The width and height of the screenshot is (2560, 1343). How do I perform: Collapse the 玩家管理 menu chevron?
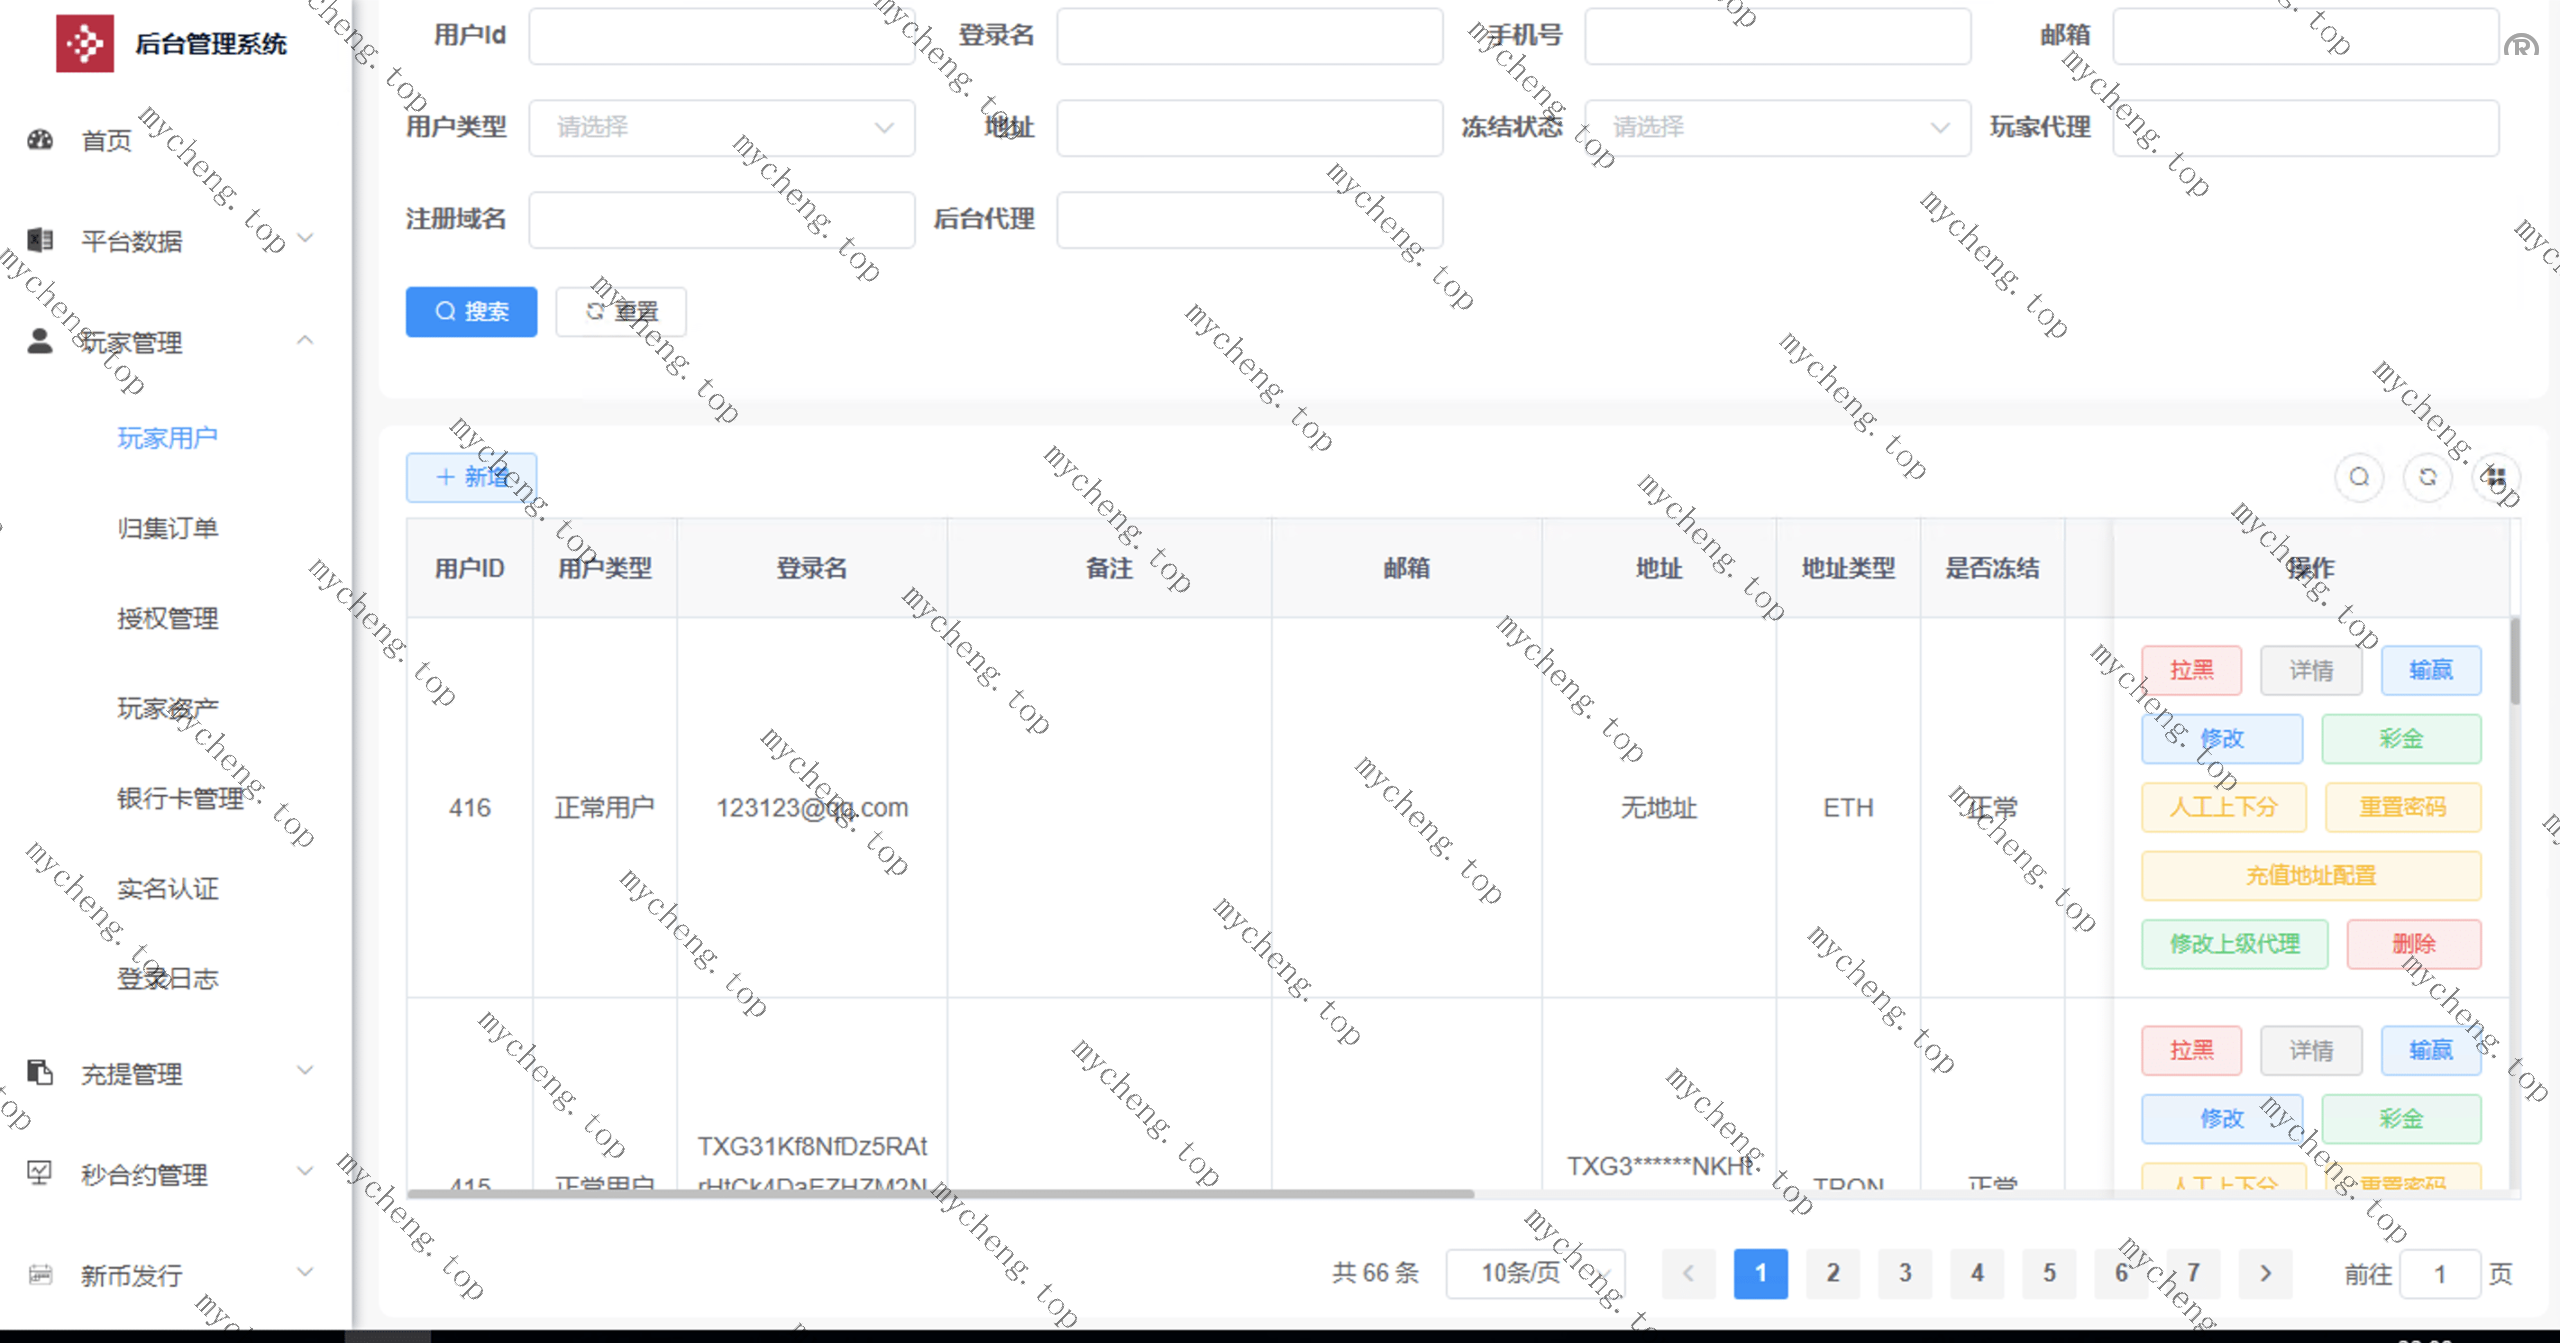305,341
